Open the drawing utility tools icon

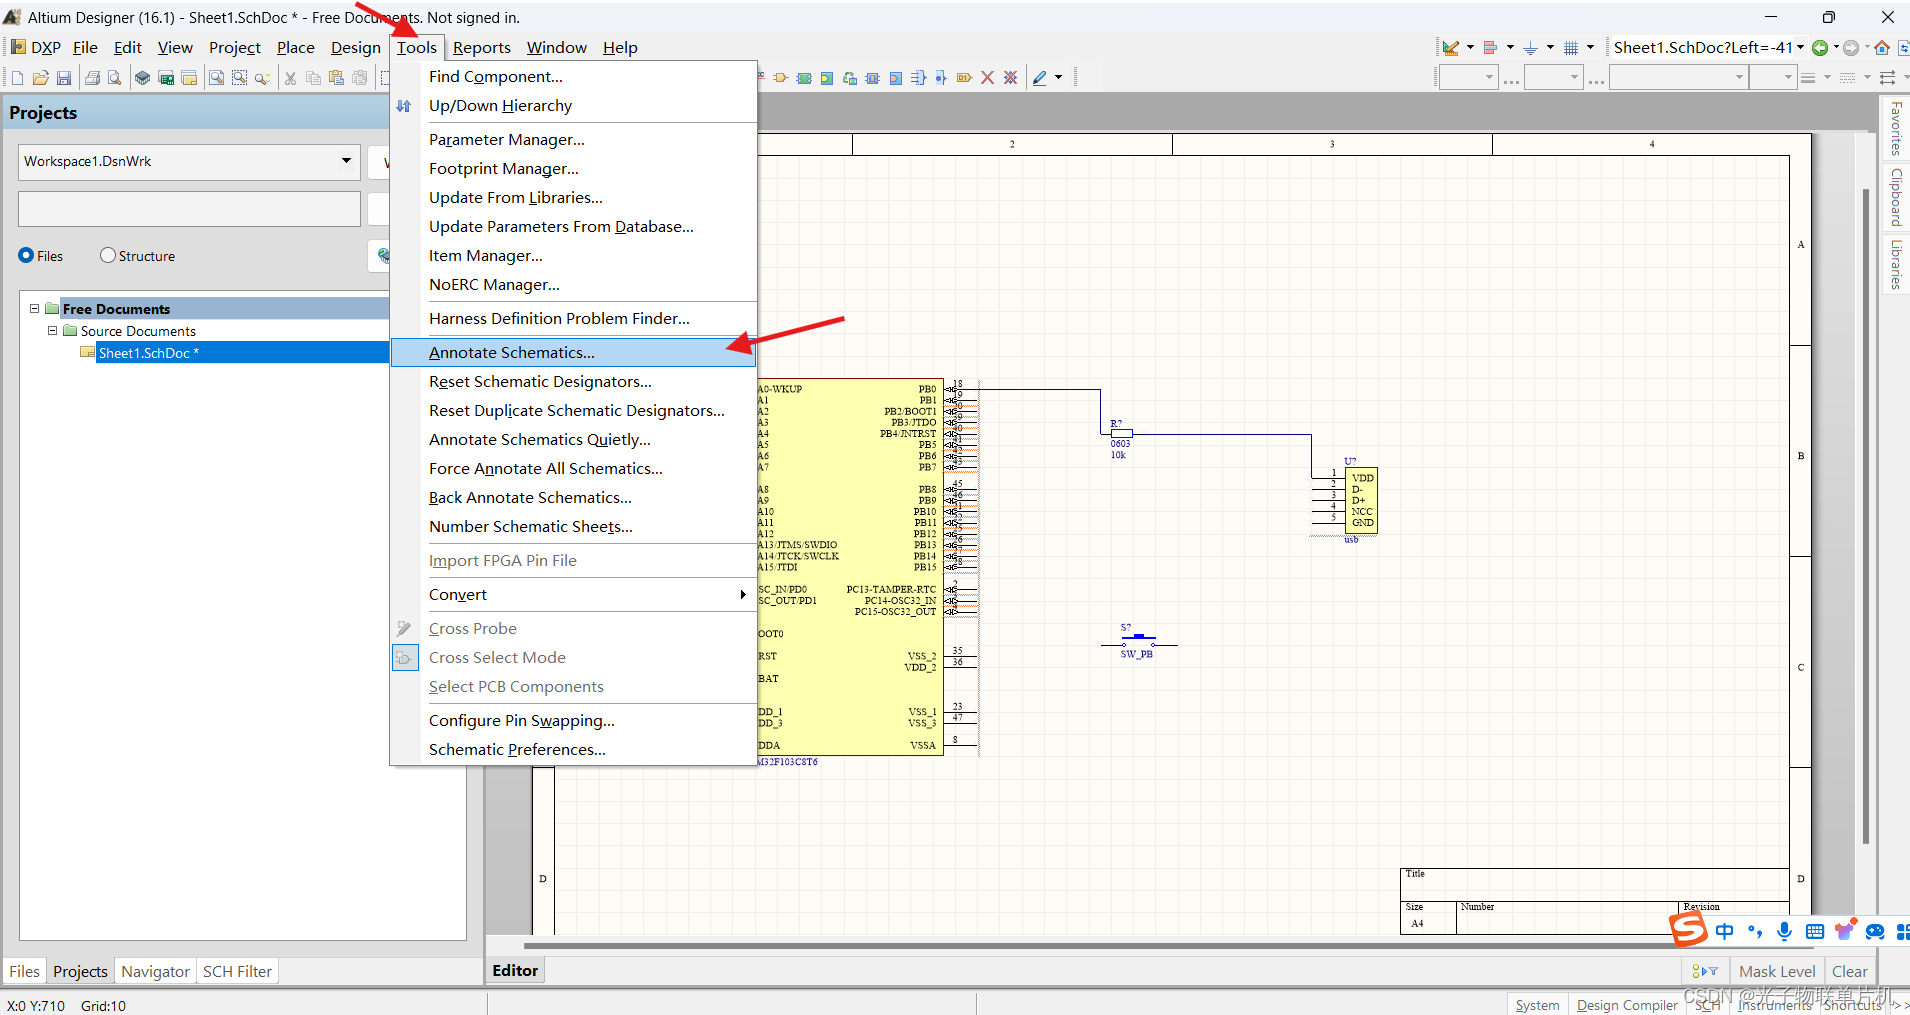point(1450,47)
